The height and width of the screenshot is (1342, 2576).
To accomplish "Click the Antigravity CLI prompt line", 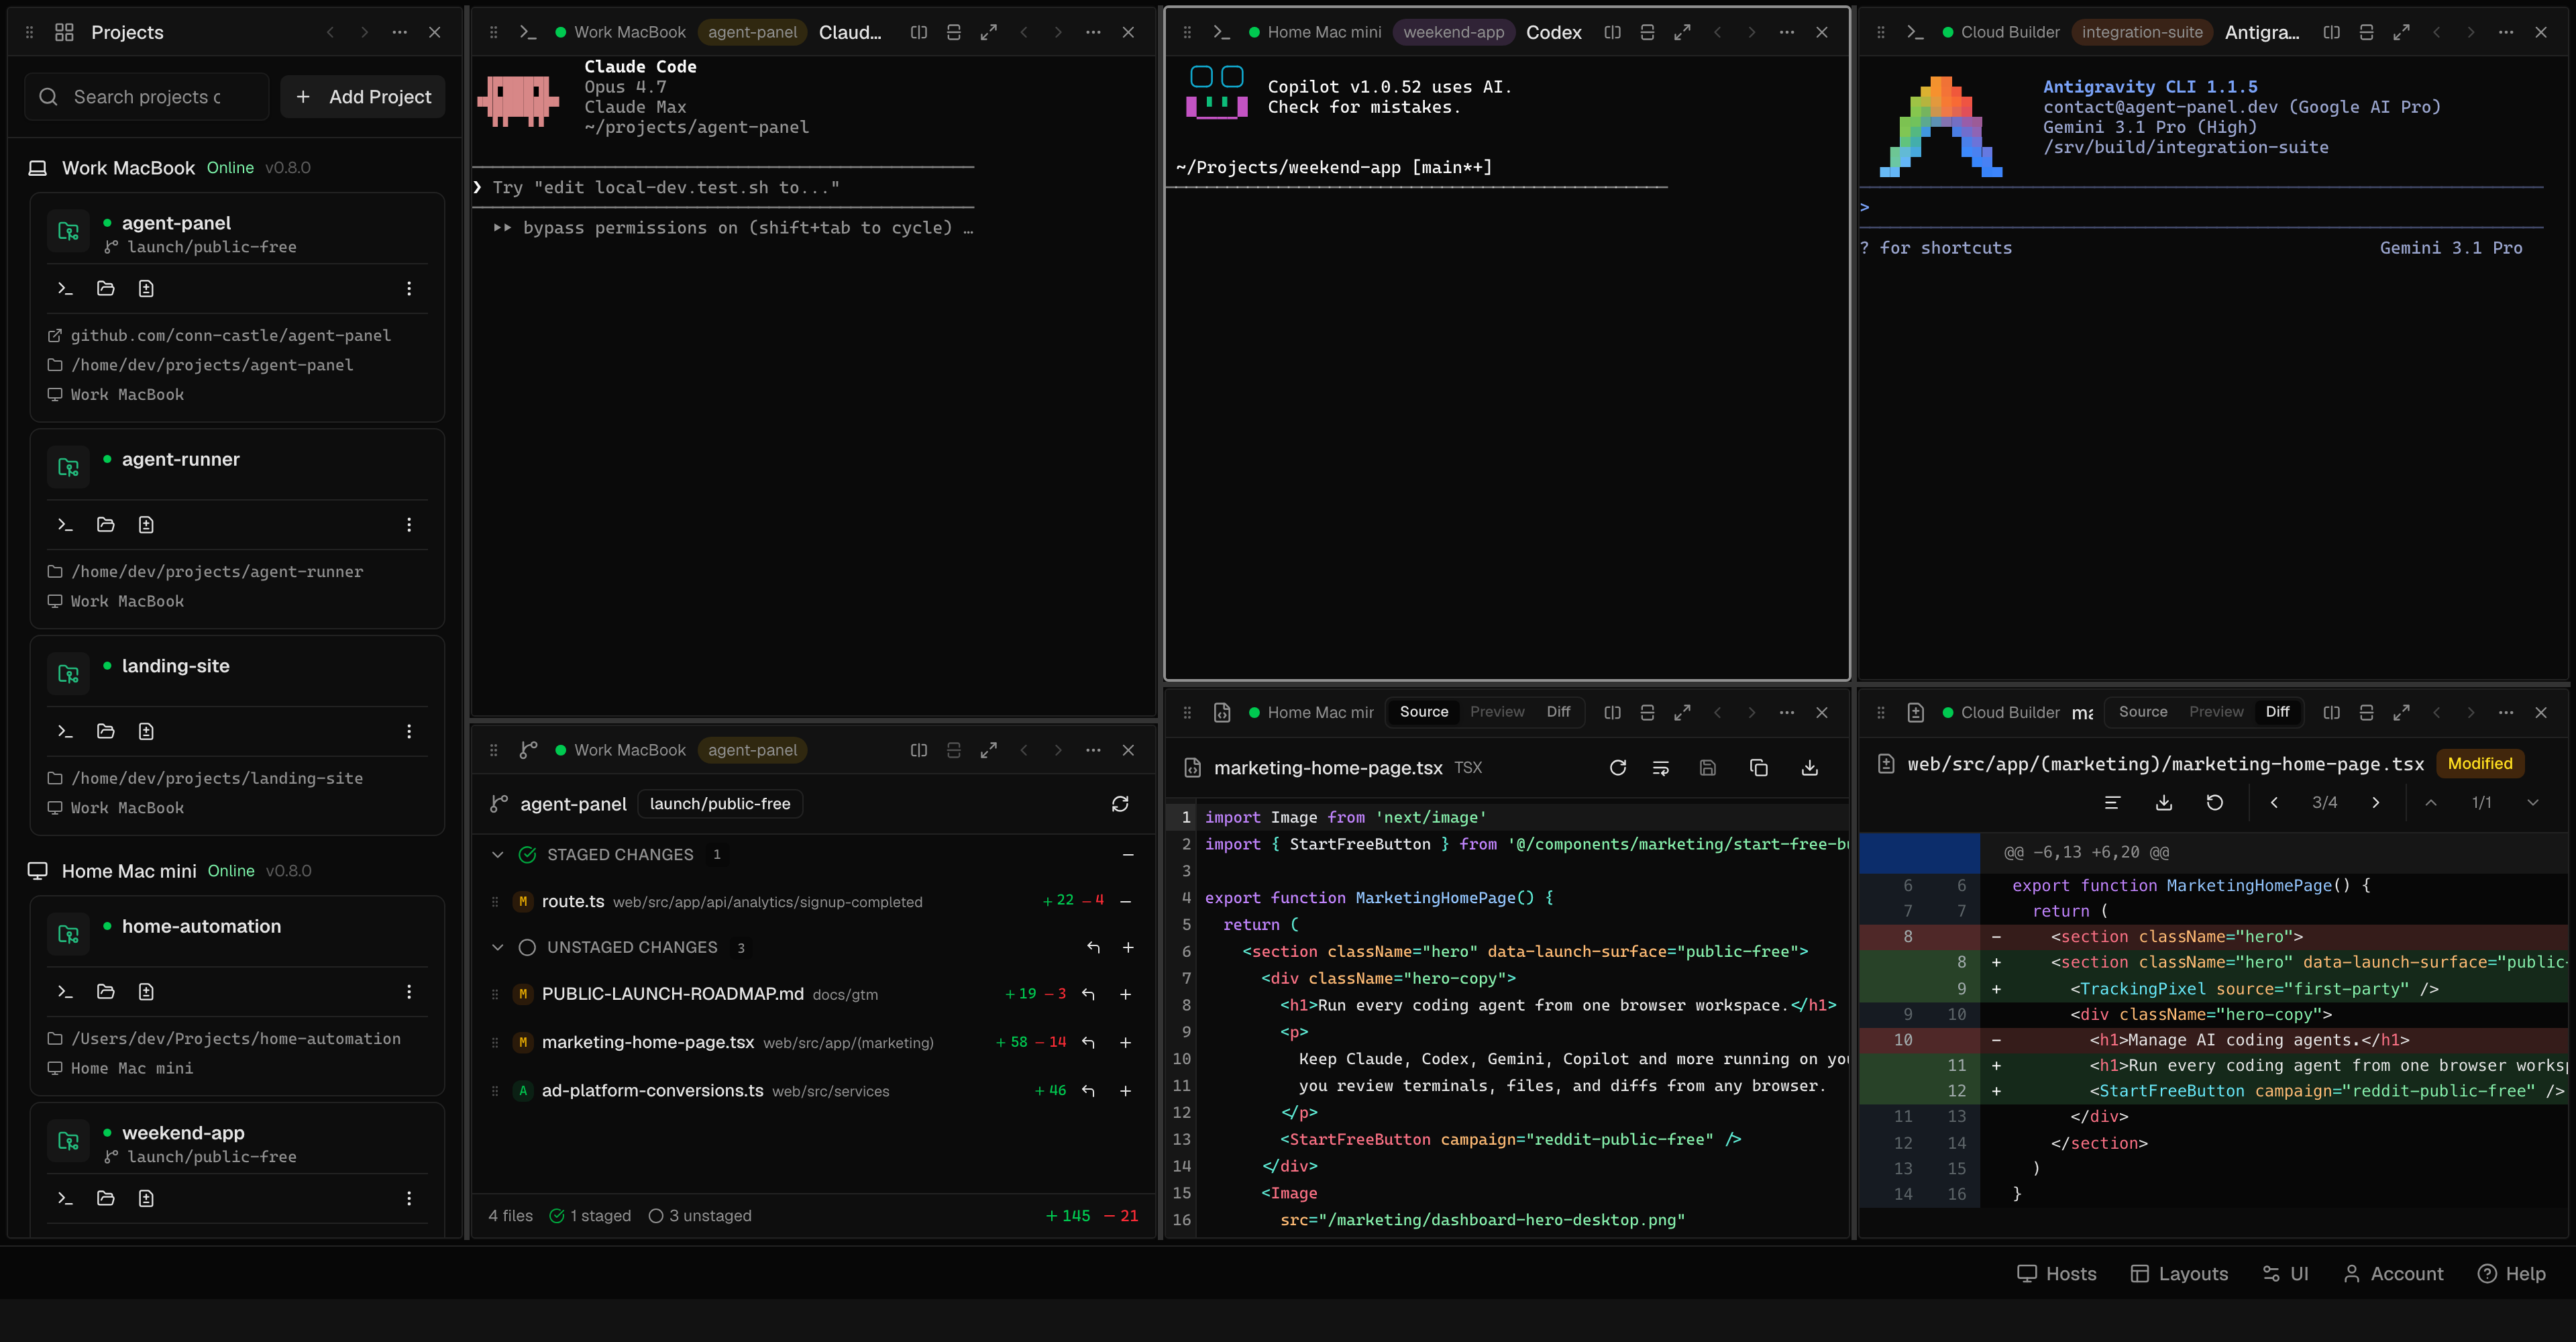I will (2200, 208).
